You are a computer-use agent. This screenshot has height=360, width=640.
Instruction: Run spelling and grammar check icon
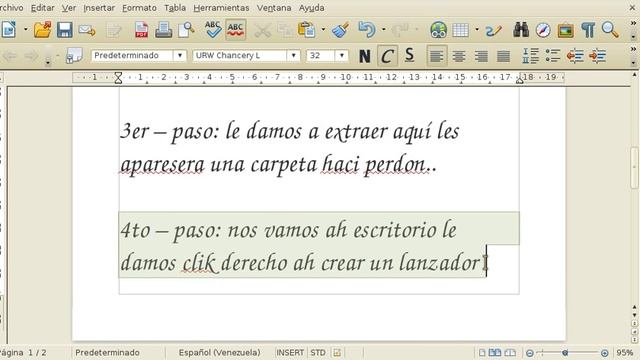pyautogui.click(x=213, y=30)
